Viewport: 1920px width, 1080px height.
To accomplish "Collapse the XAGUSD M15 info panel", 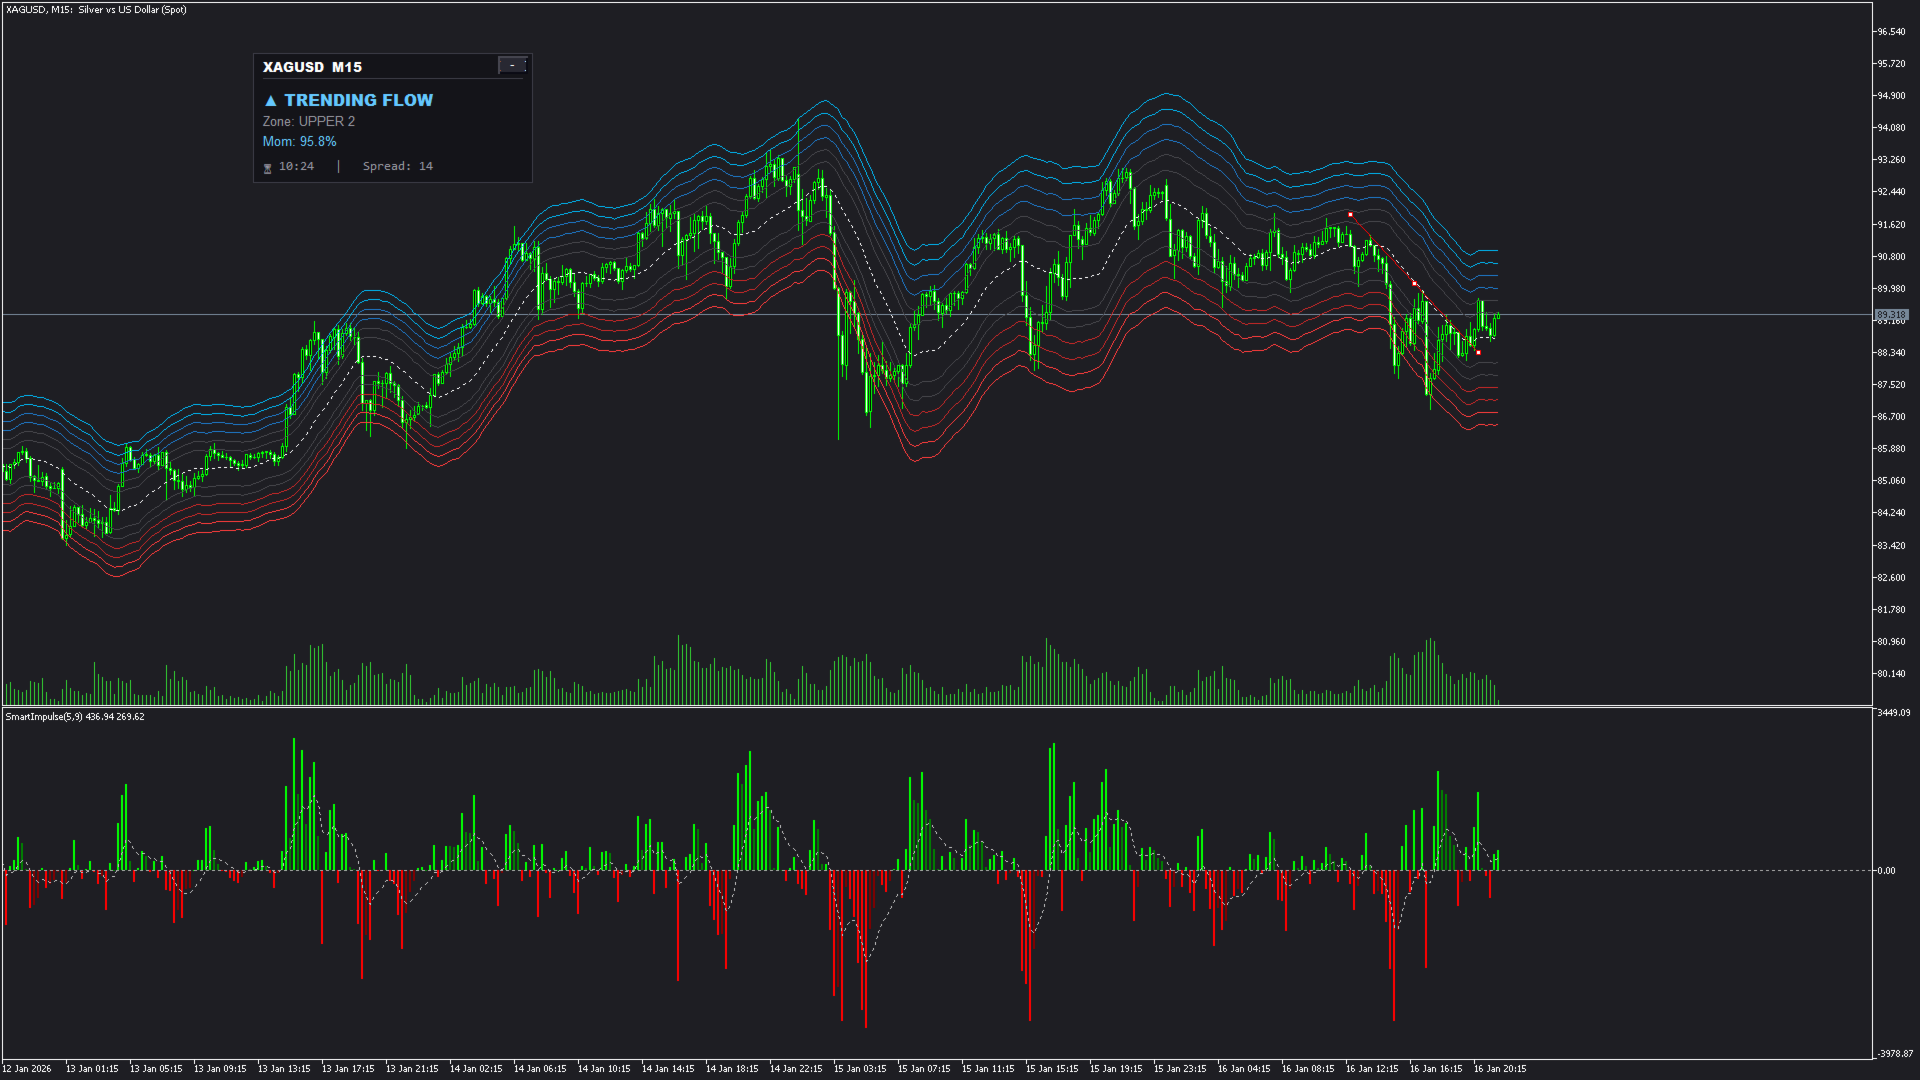I will click(x=512, y=65).
